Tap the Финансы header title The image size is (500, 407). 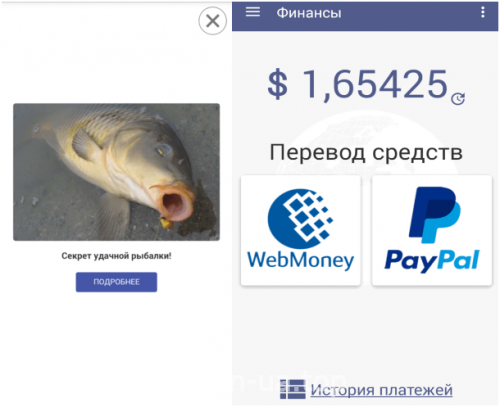[309, 13]
